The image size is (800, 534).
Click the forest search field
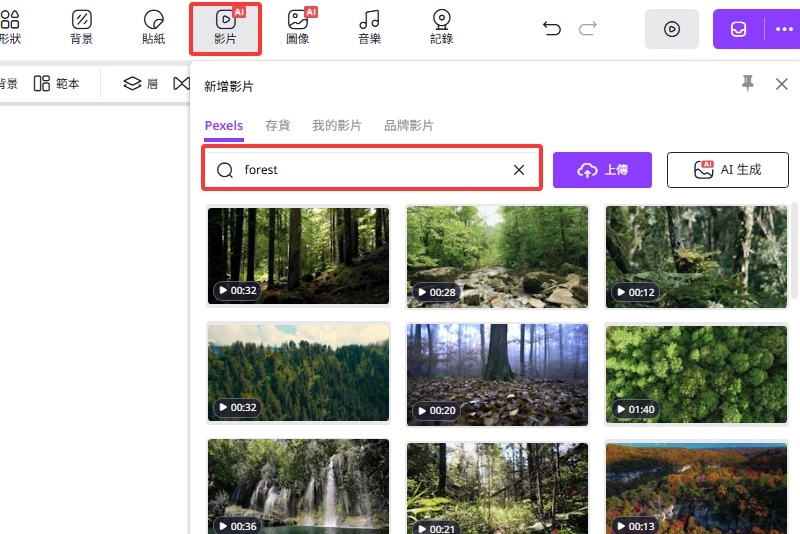372,168
